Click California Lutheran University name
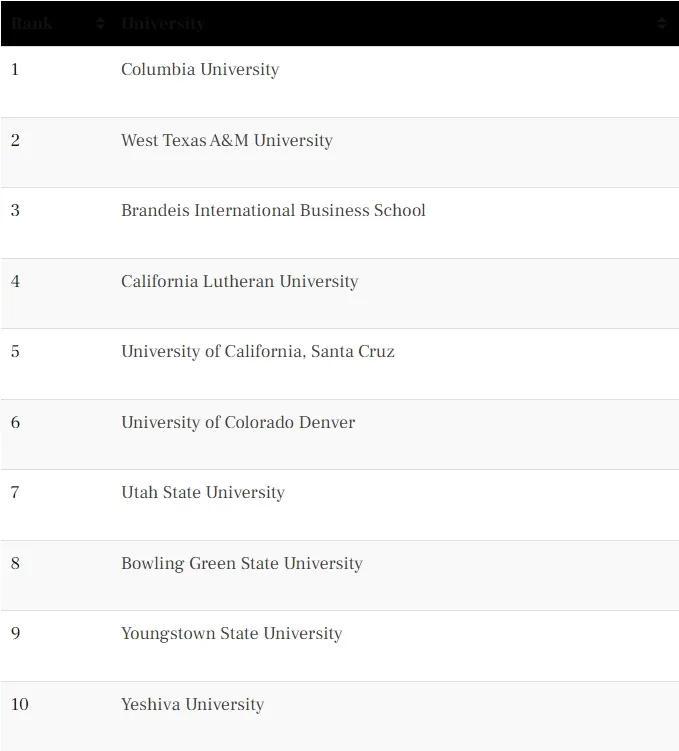Image resolution: width=679 pixels, height=751 pixels. [x=239, y=281]
